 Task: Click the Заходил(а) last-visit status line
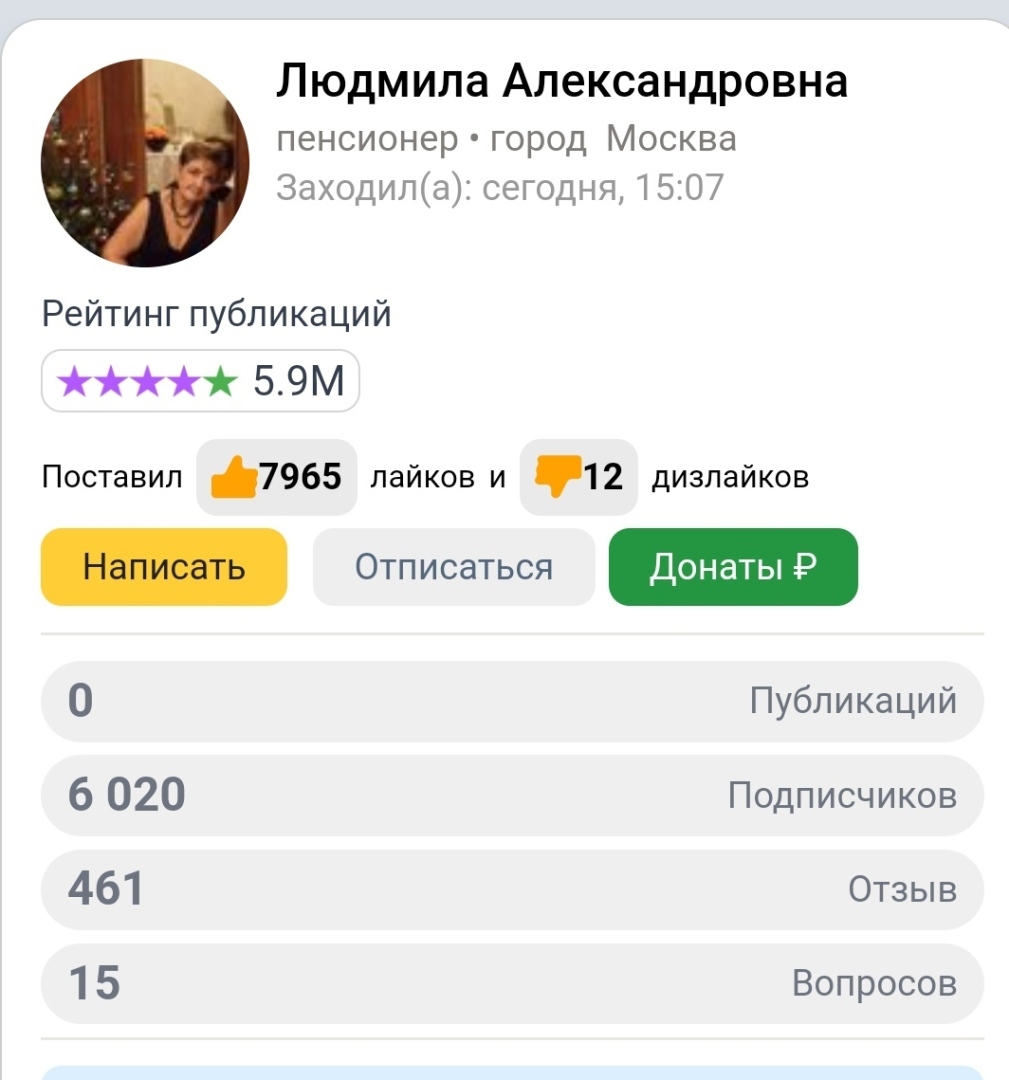[499, 187]
